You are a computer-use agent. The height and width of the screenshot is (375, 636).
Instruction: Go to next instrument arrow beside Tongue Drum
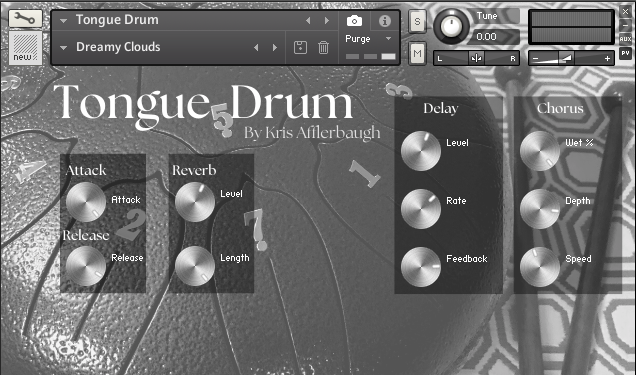click(x=327, y=20)
